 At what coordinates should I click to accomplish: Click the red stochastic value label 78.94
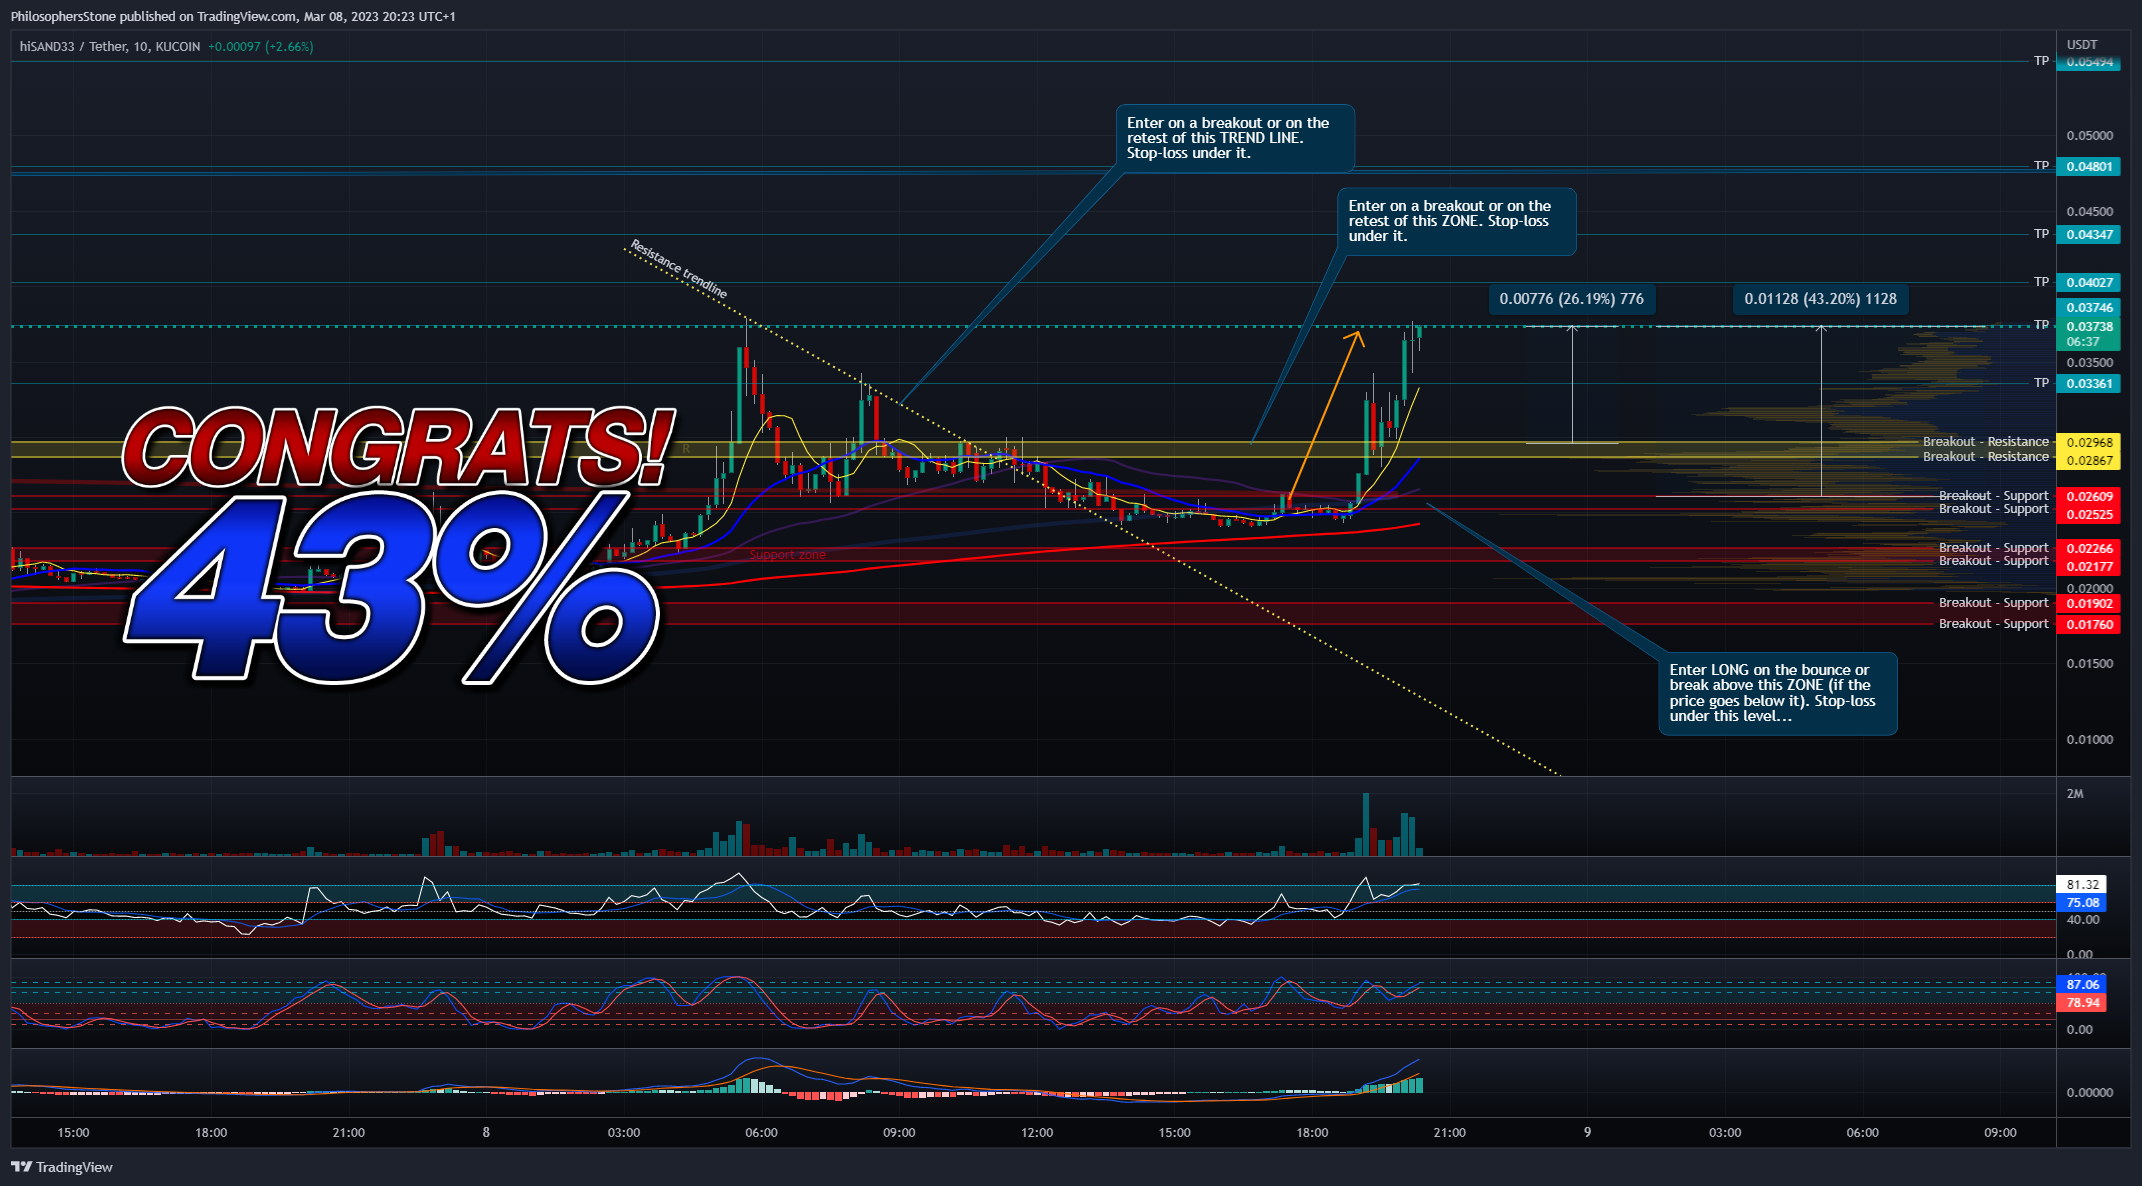[x=2082, y=1003]
